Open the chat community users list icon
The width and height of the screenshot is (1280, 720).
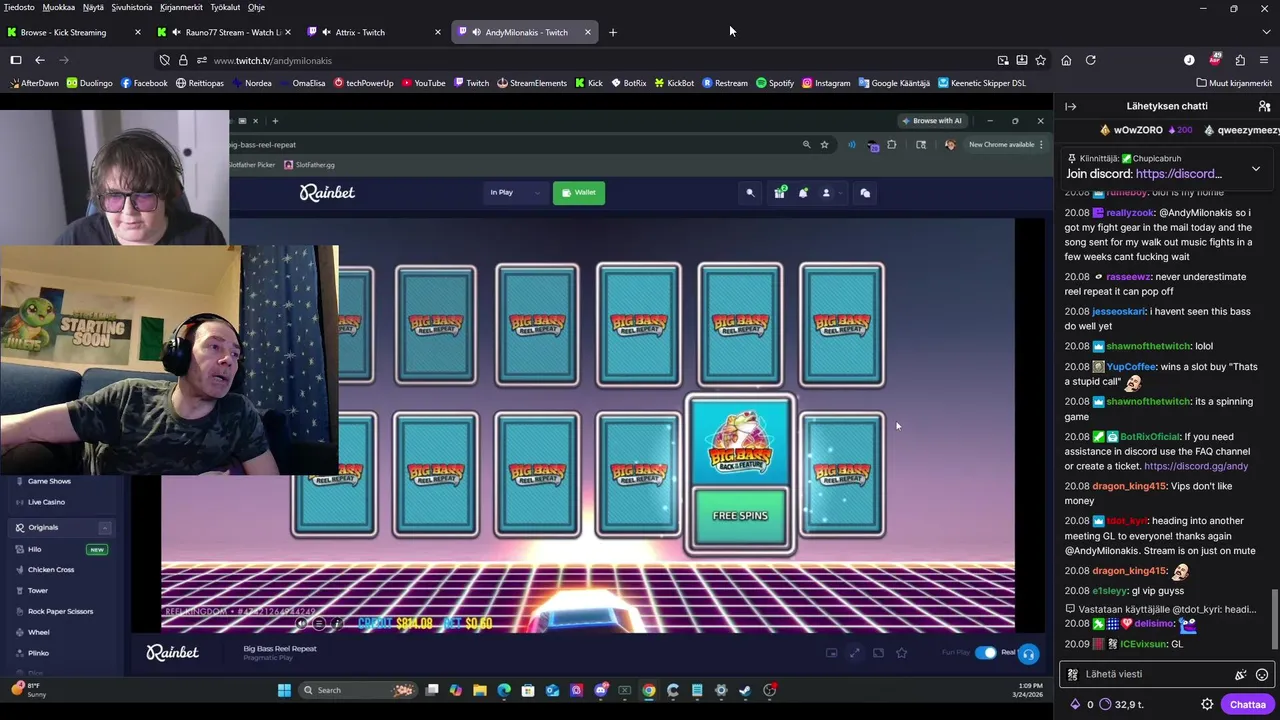(1264, 106)
